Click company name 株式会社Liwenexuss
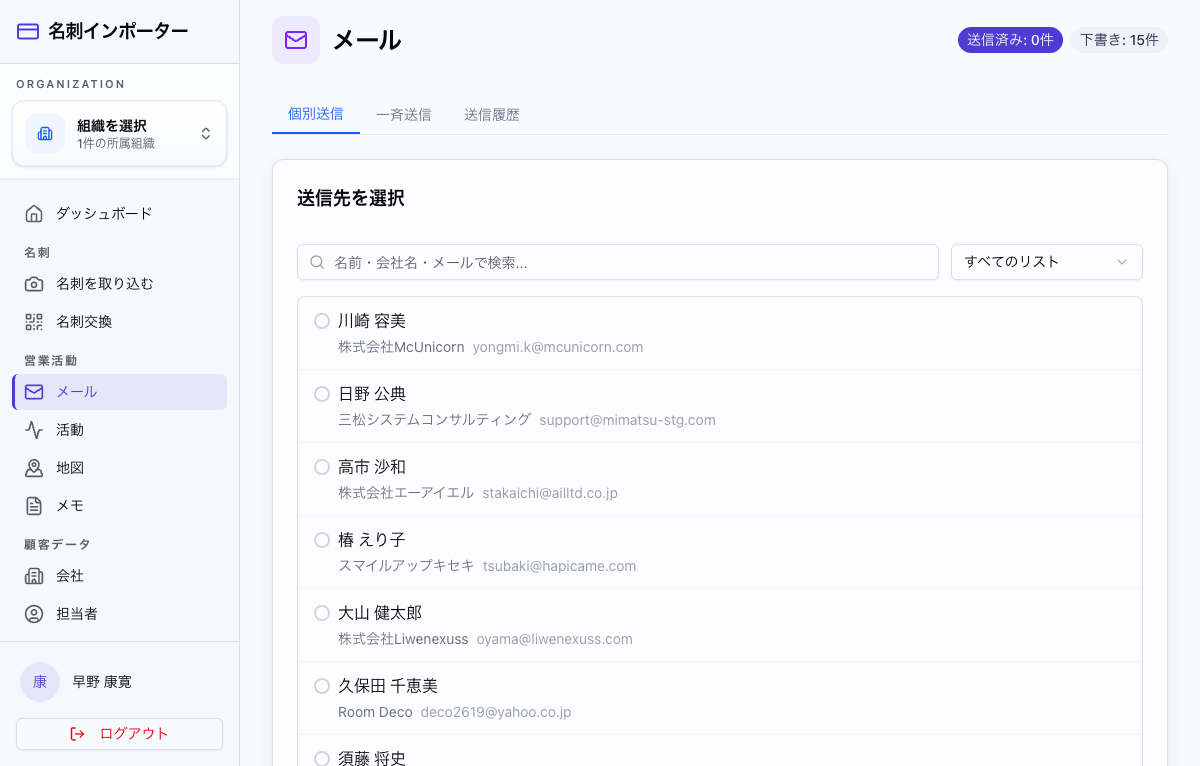The image size is (1200, 766). [403, 639]
